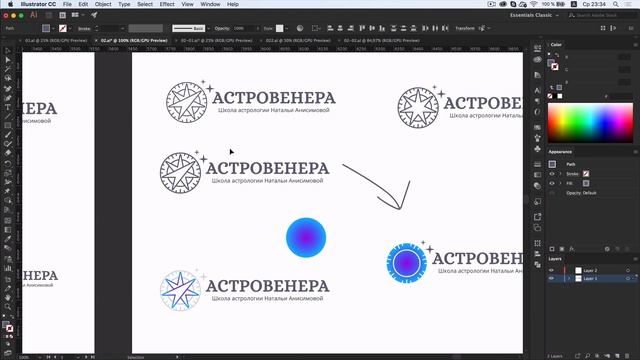This screenshot has width=640, height=360.
Task: Open the Asset Export panel icon in dock
Action: pos(538,217)
